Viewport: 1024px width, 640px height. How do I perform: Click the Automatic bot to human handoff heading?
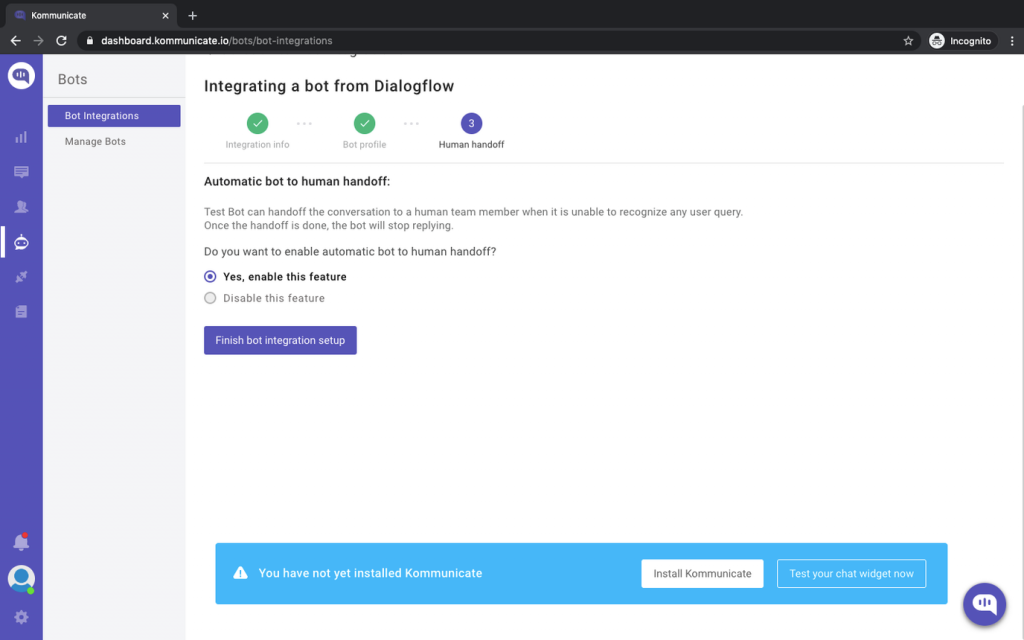tap(297, 182)
